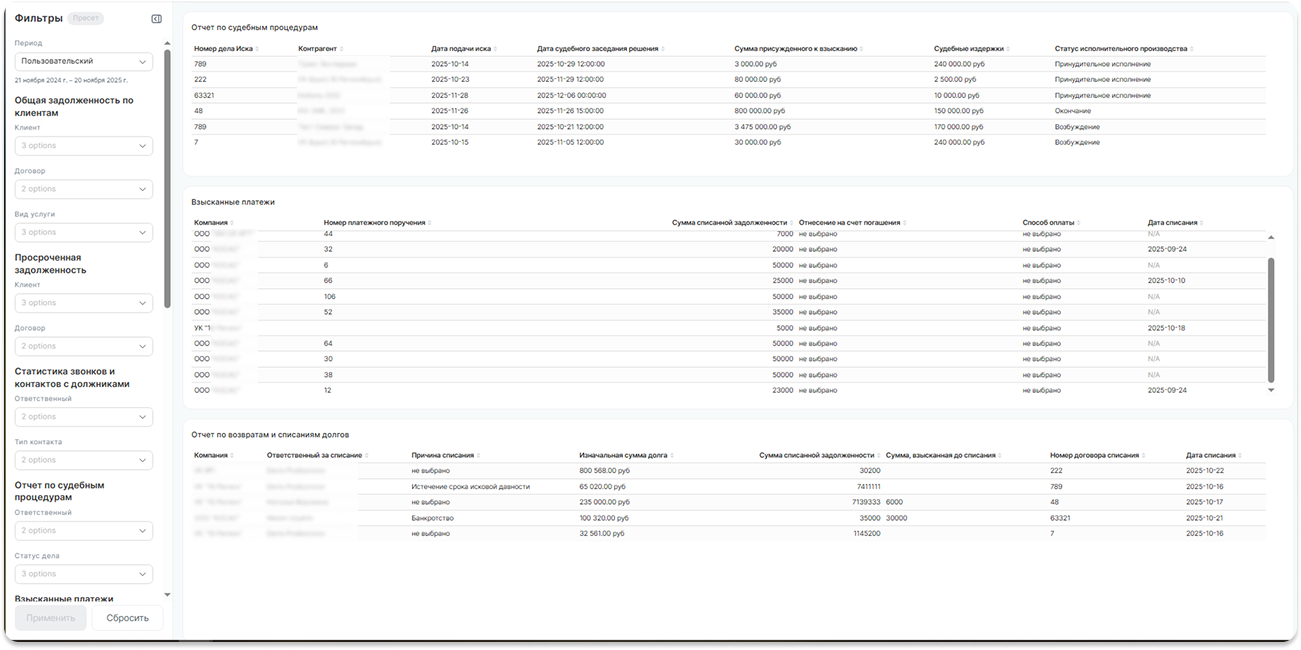Sort write-offs by Изначальная сумма долга

[671, 455]
